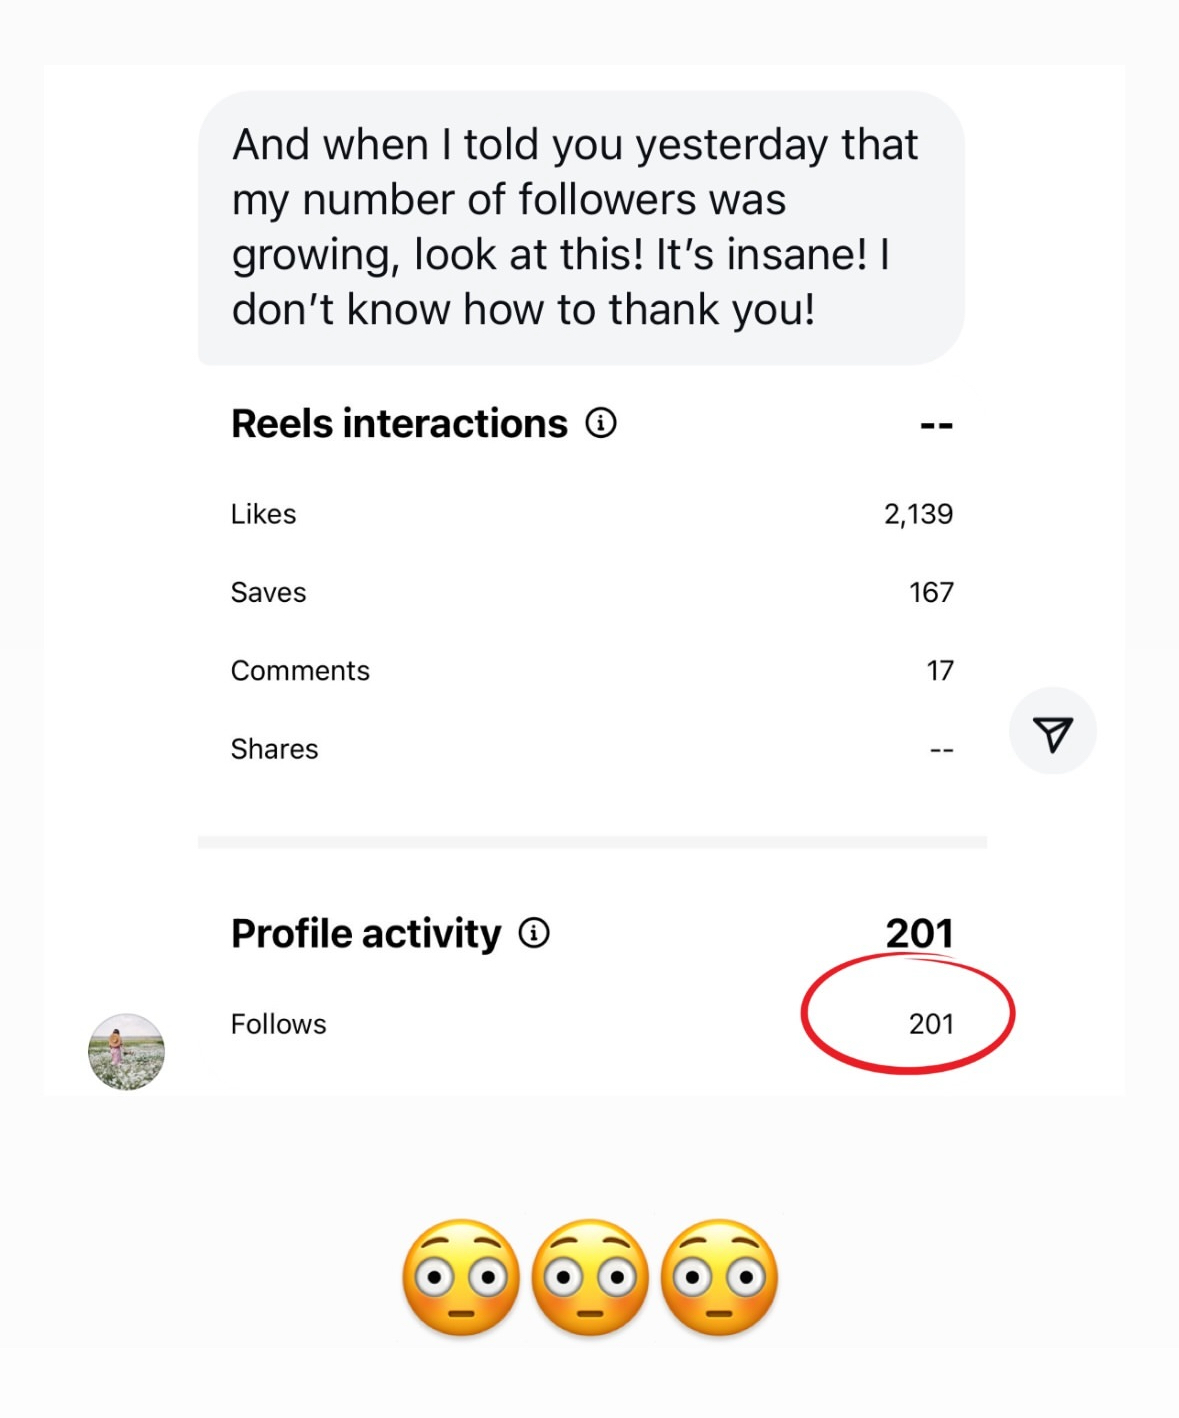Tap the Profile activity info icon
Screen dimensions: 1179x1418
pyautogui.click(x=534, y=933)
